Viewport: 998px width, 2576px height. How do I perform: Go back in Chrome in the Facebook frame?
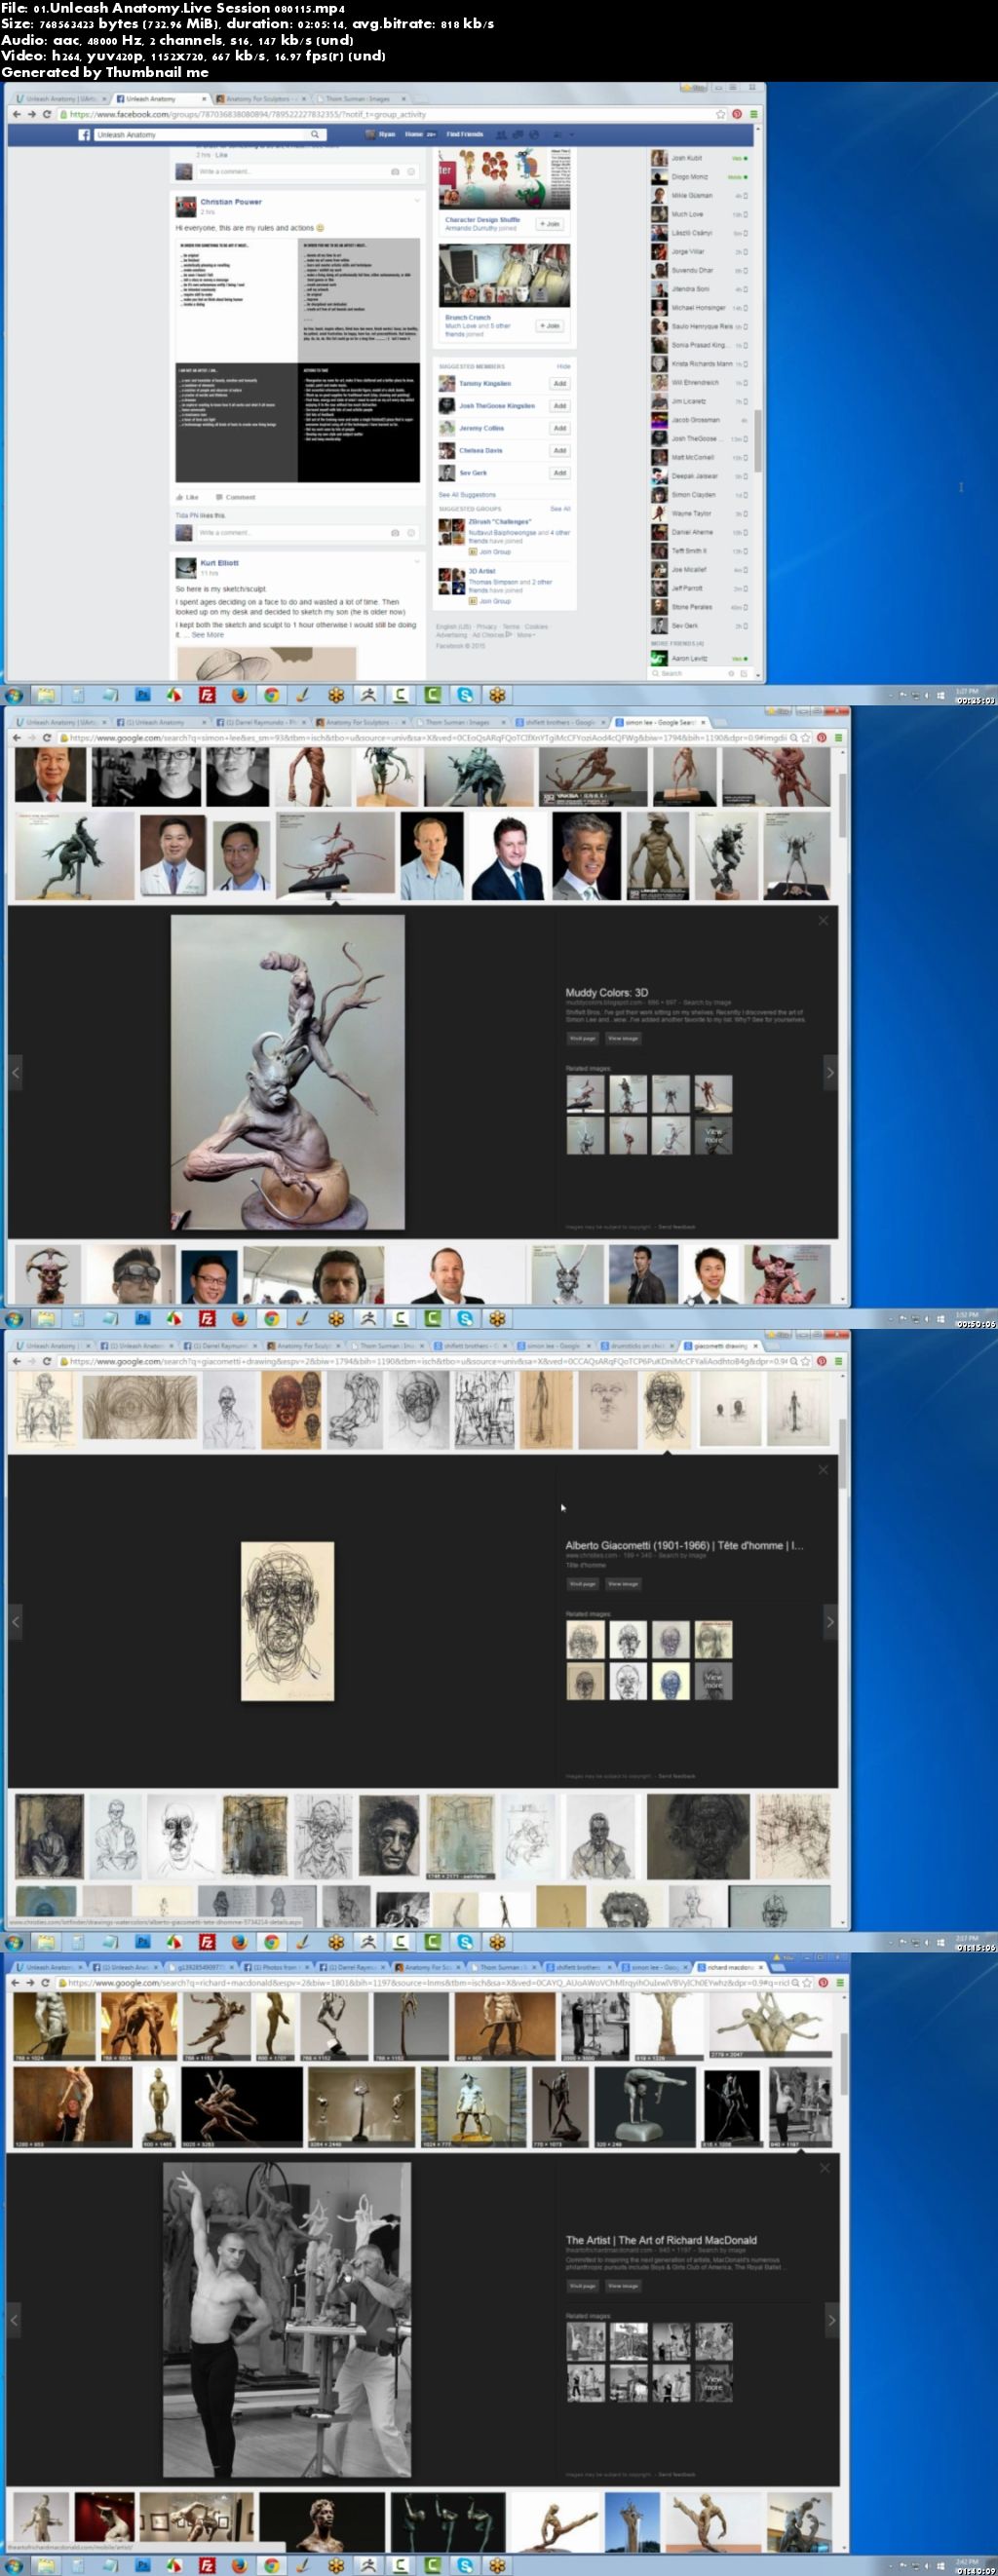click(16, 115)
